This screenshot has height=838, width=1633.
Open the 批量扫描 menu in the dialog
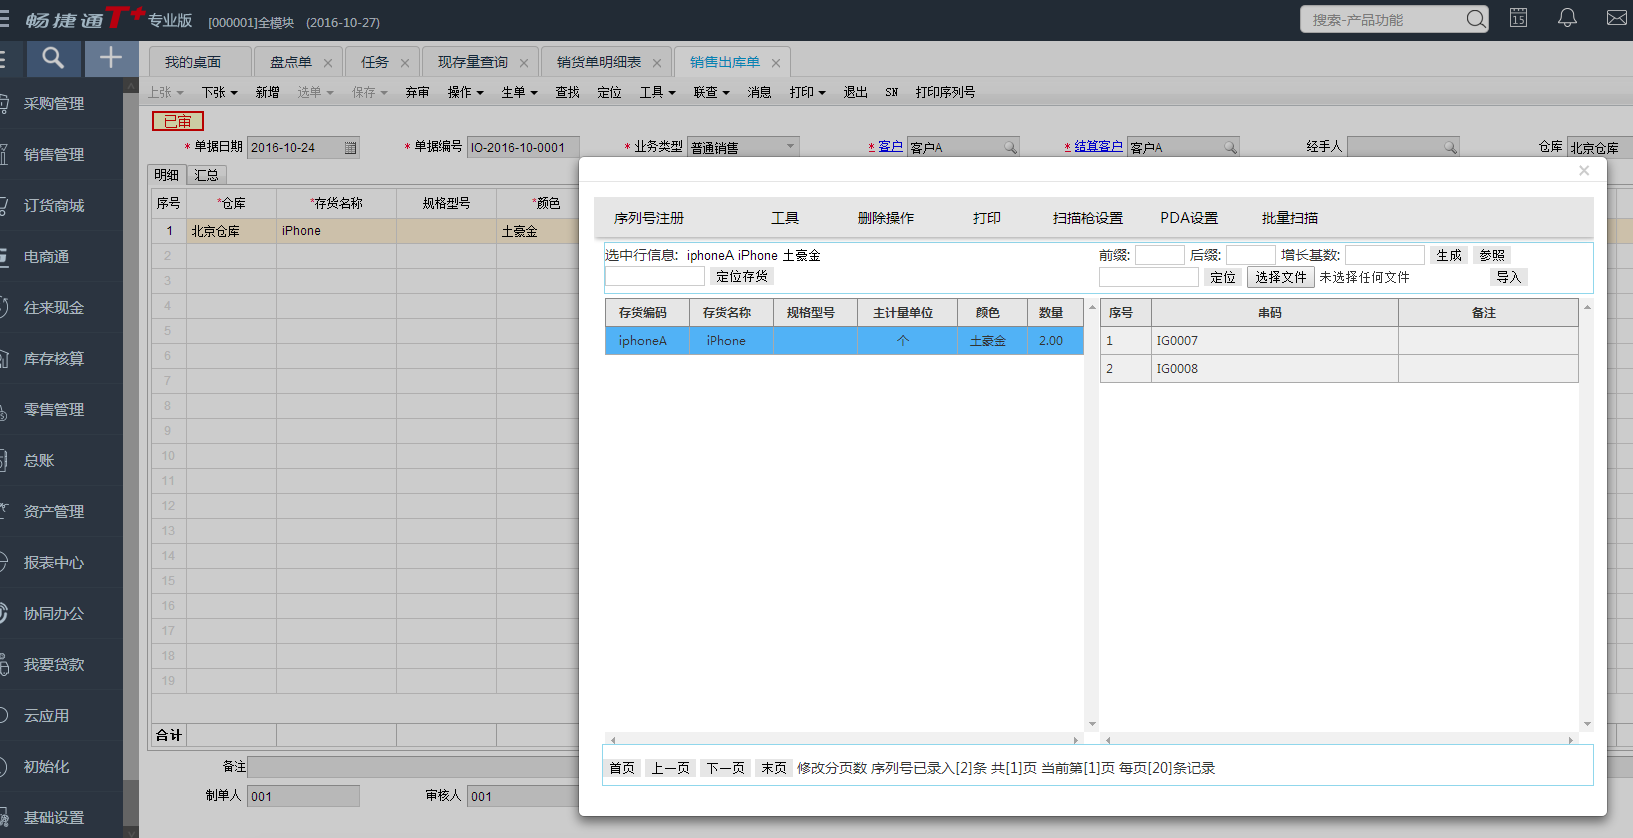coord(1289,218)
